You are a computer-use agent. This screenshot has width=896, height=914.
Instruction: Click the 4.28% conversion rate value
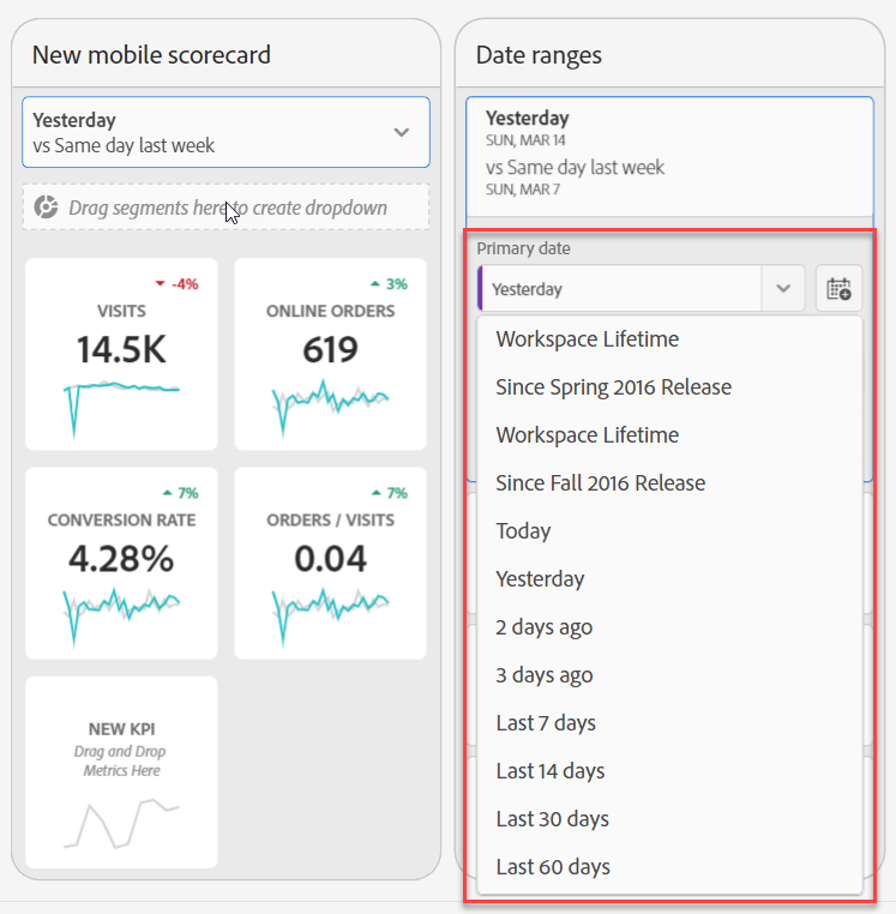[x=121, y=558]
